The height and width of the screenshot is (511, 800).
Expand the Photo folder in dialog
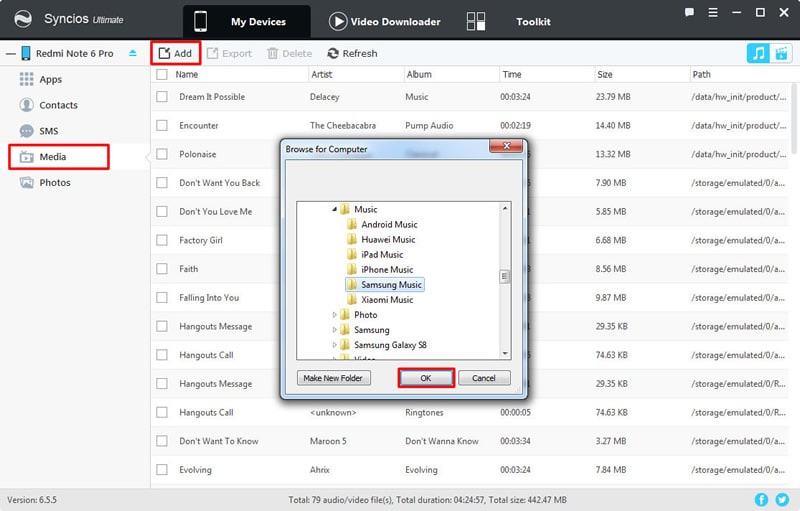pos(334,315)
